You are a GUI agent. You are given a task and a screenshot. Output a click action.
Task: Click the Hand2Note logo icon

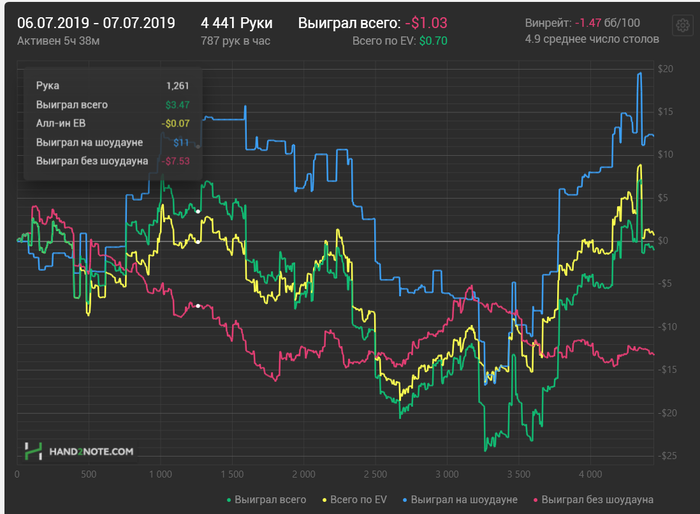33,451
